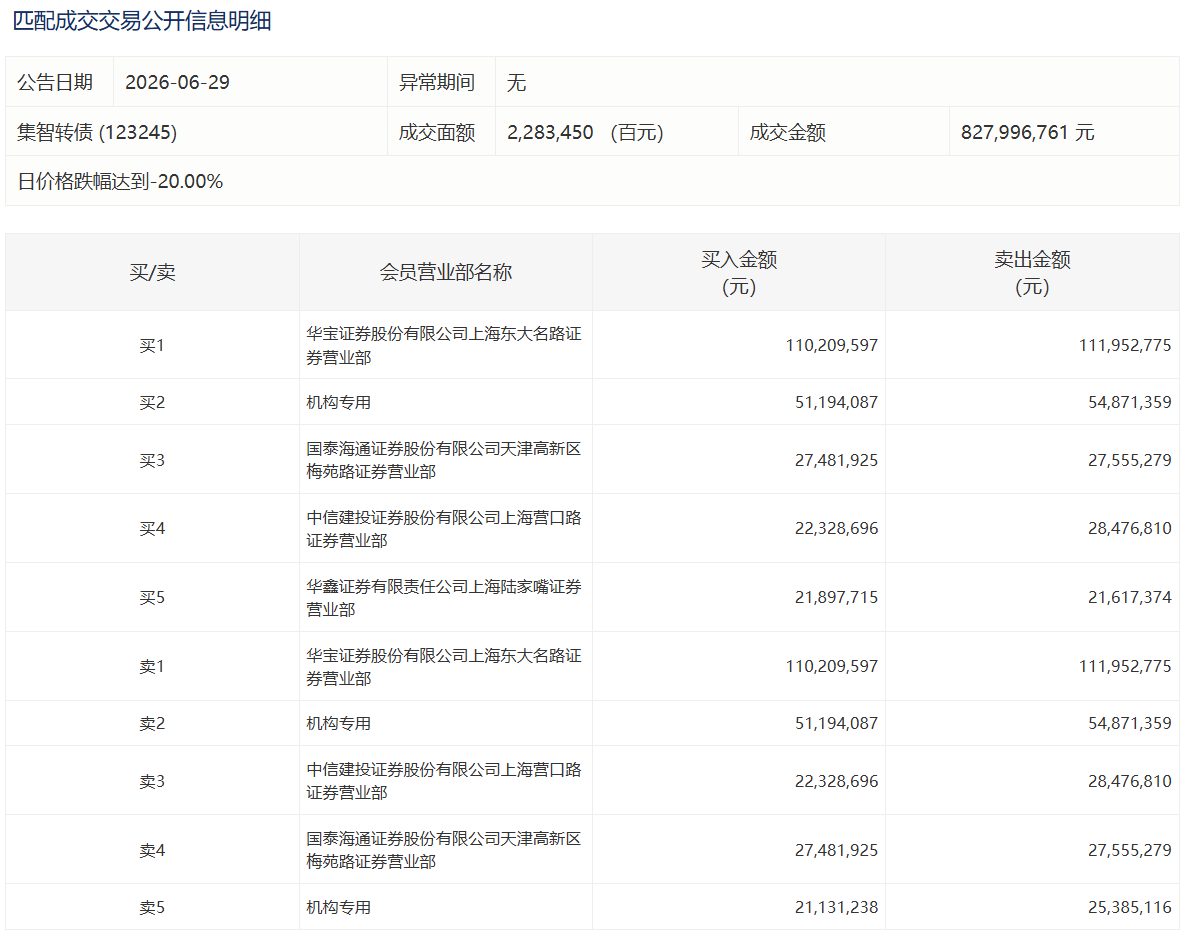Click the 卖4 row label
This screenshot has height=933, width=1185.
152,851
